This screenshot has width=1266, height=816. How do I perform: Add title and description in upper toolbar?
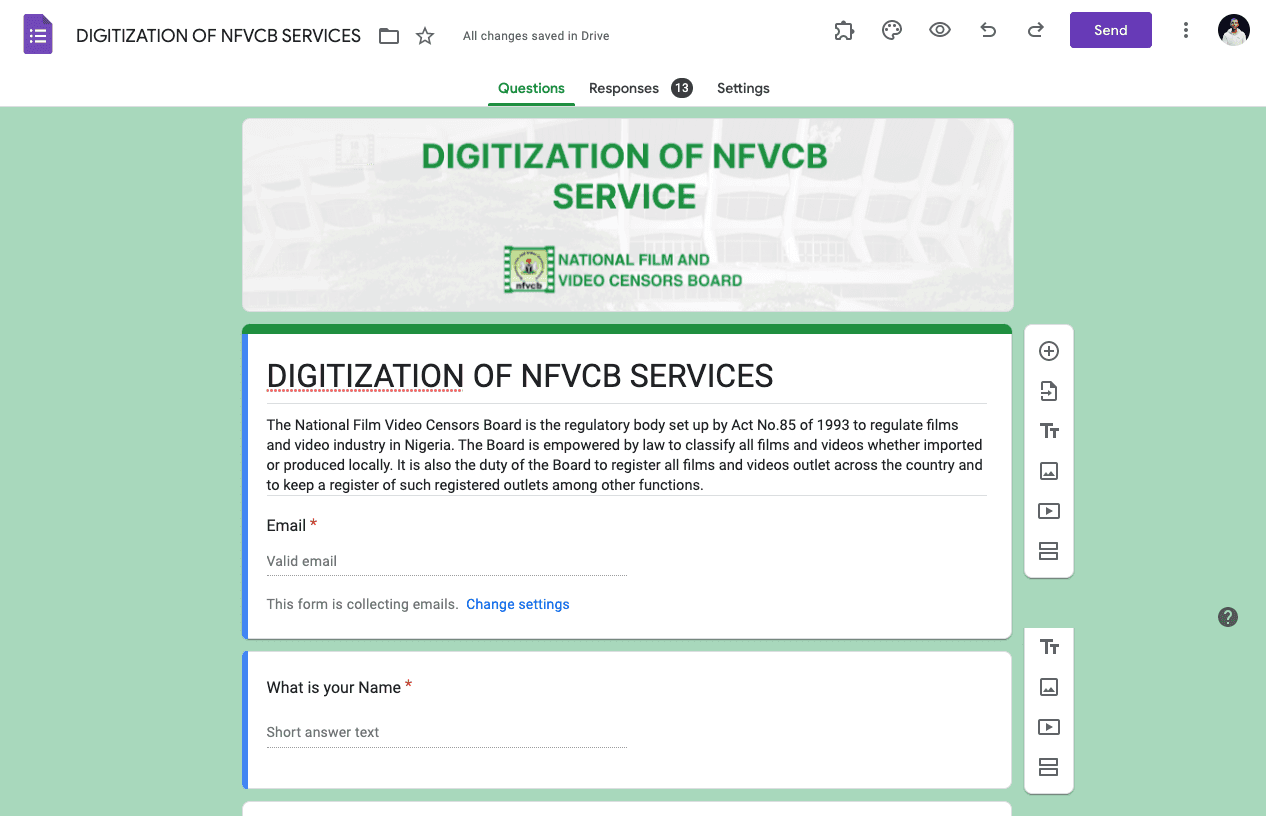[x=1049, y=431]
